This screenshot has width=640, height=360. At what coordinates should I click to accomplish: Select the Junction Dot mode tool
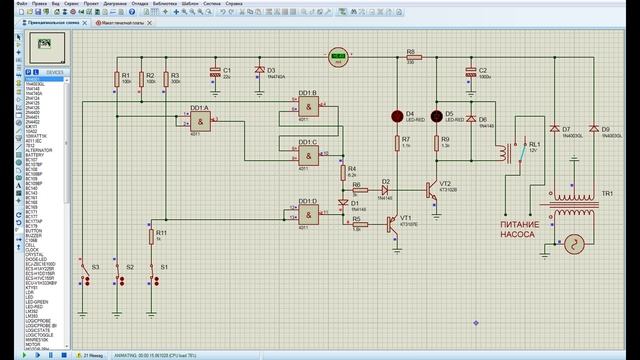pos(19,52)
